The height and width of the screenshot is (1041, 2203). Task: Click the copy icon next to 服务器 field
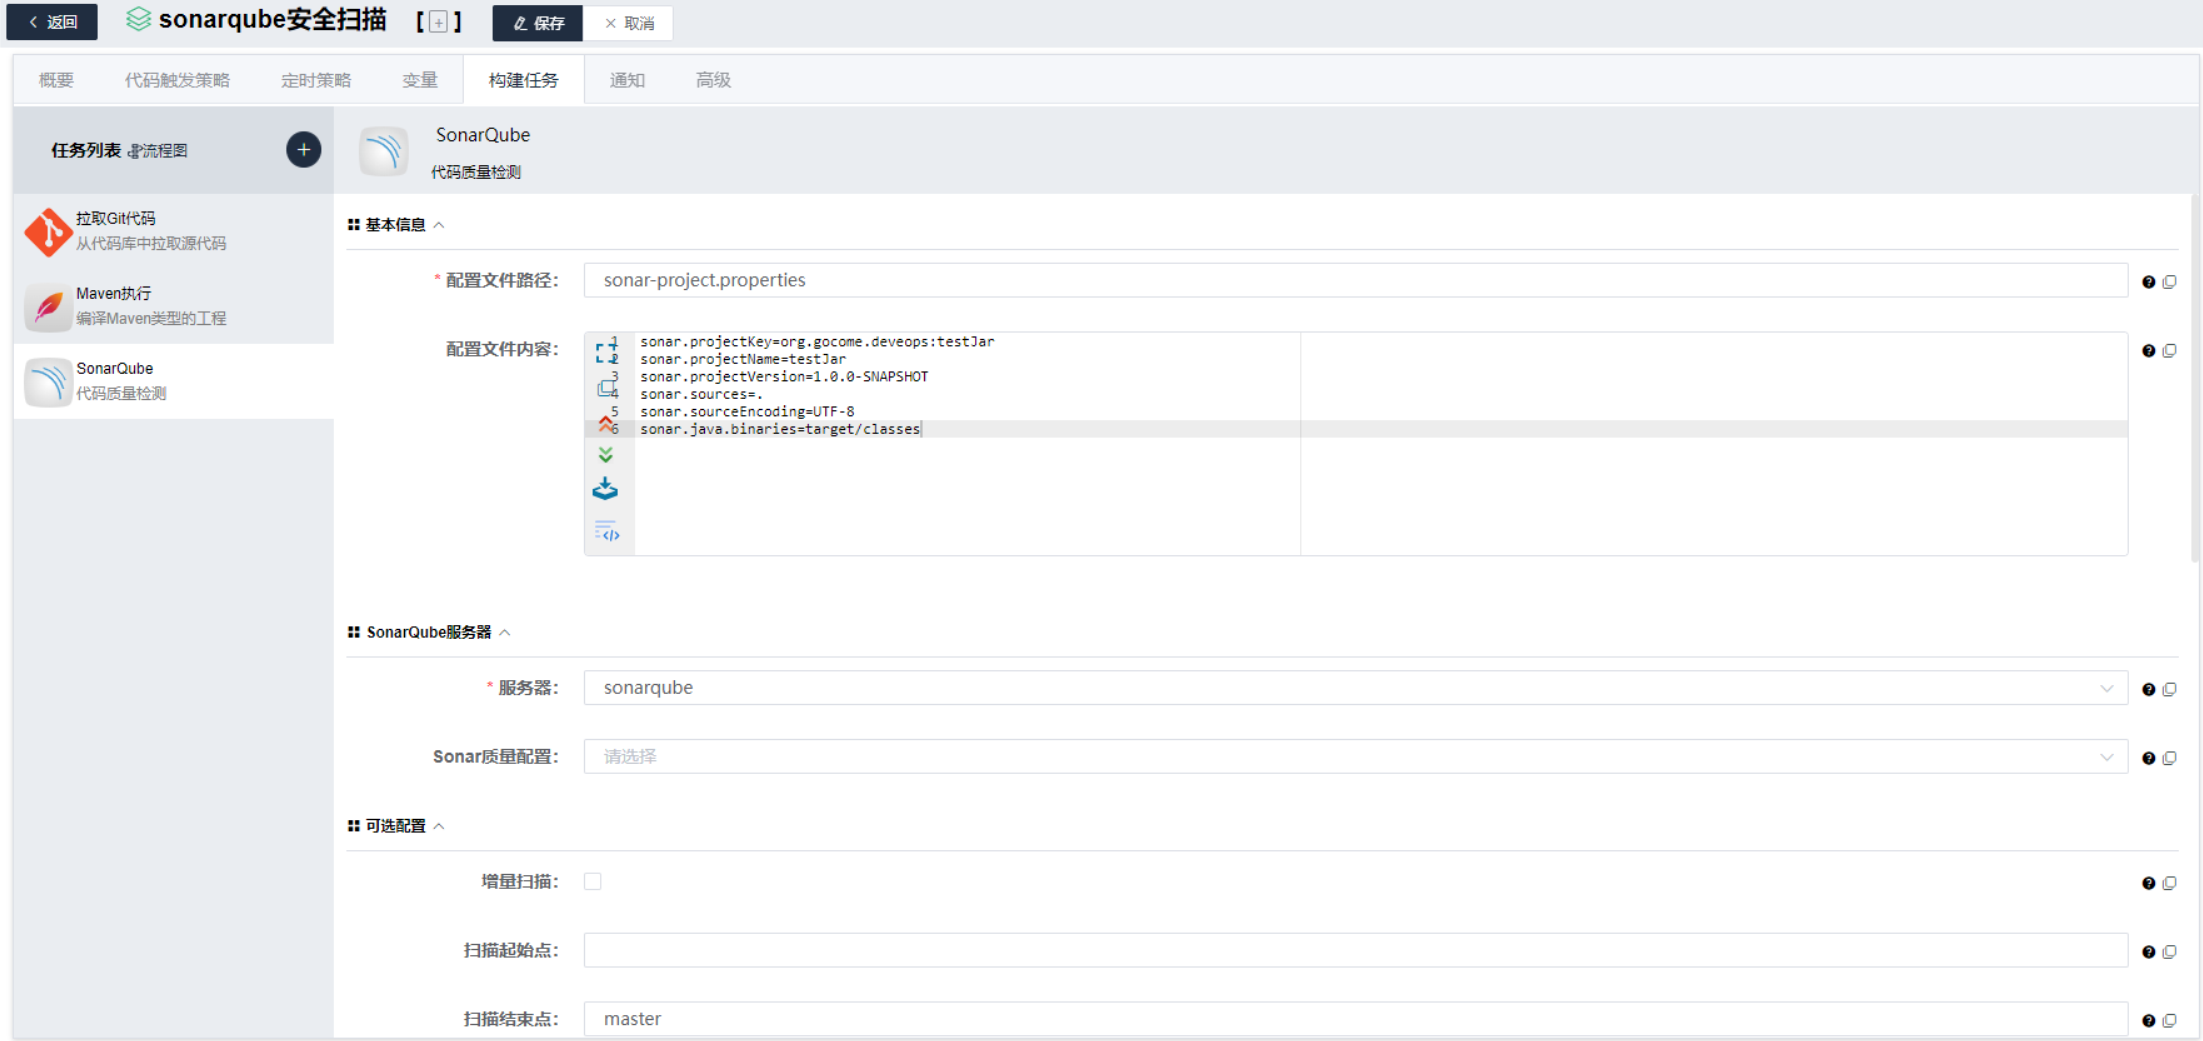pos(2170,688)
